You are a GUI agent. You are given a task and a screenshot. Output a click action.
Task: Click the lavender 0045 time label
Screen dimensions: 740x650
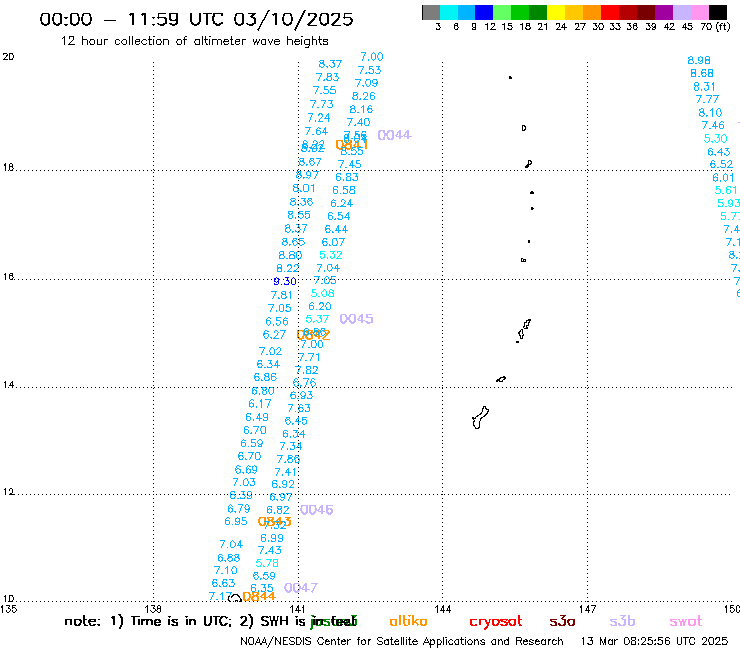[x=356, y=319]
